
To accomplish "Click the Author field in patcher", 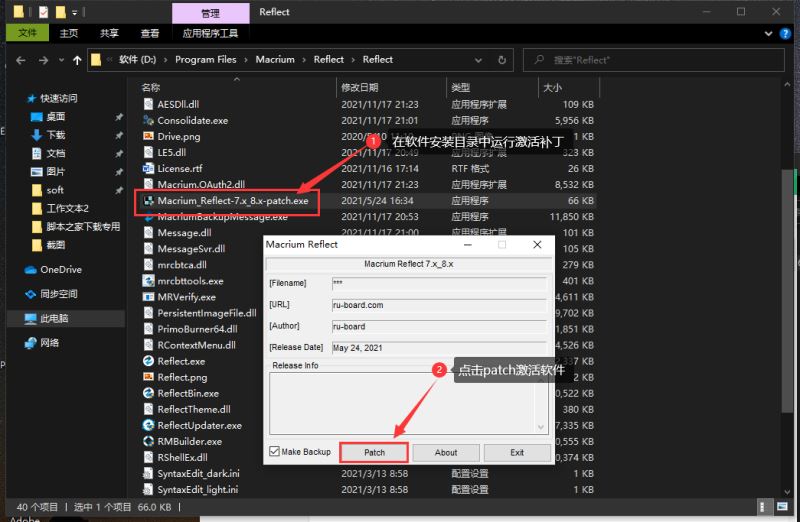I will 439,327.
